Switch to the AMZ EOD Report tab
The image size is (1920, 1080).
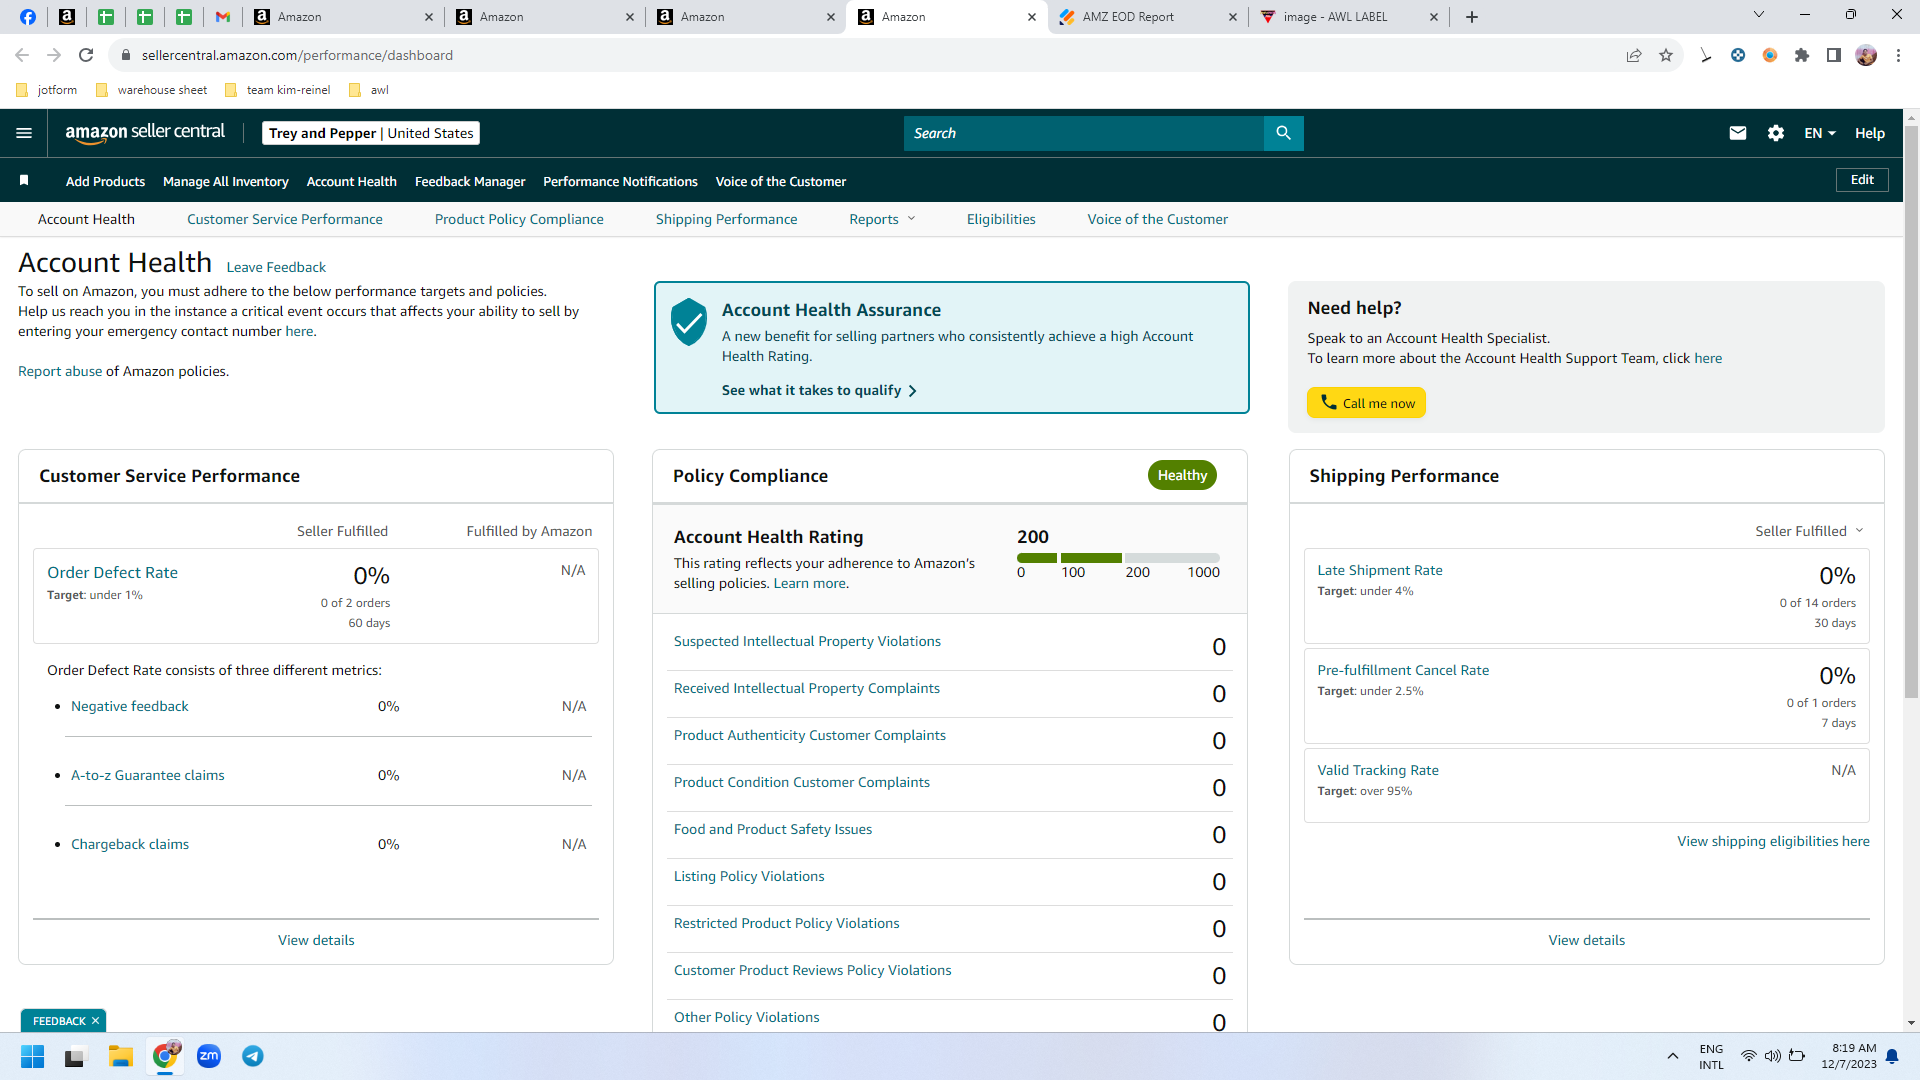(x=1148, y=17)
